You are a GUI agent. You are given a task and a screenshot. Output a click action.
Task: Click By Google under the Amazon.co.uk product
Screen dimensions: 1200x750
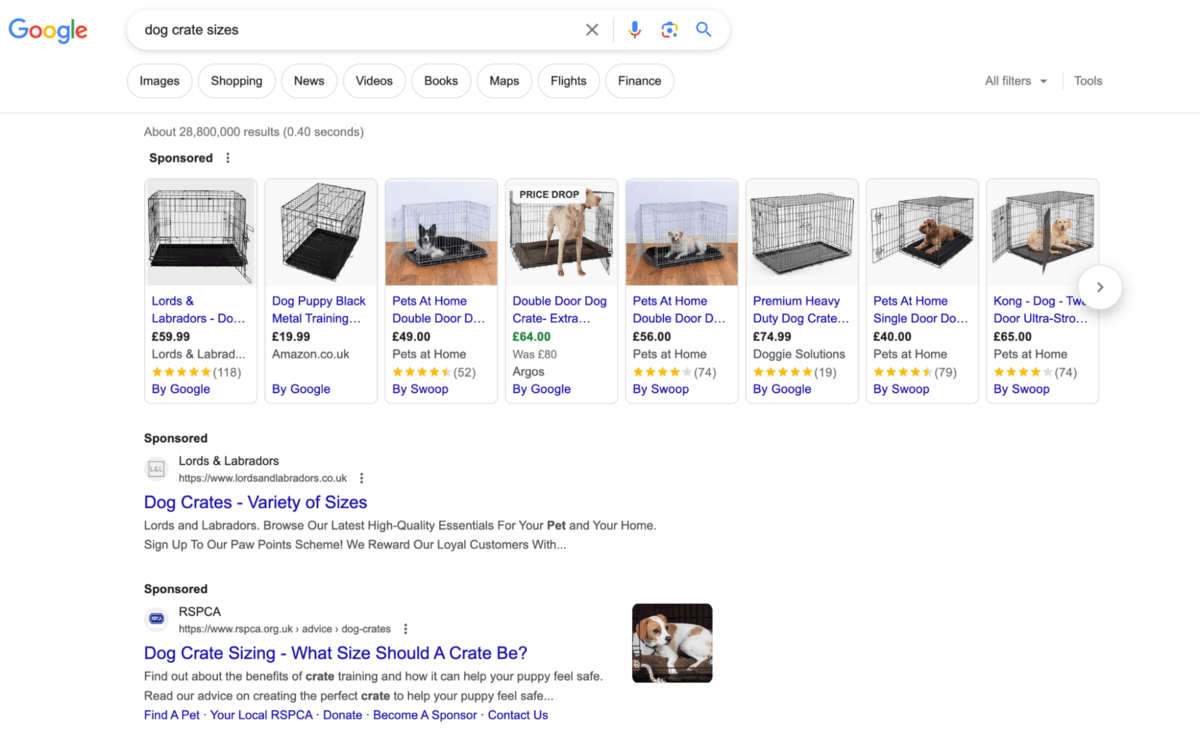pyautogui.click(x=301, y=389)
